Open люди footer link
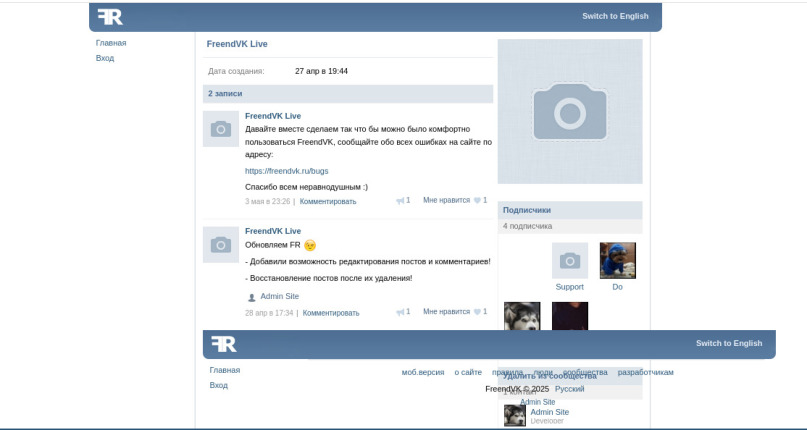Viewport: 807px width, 430px height. point(543,372)
